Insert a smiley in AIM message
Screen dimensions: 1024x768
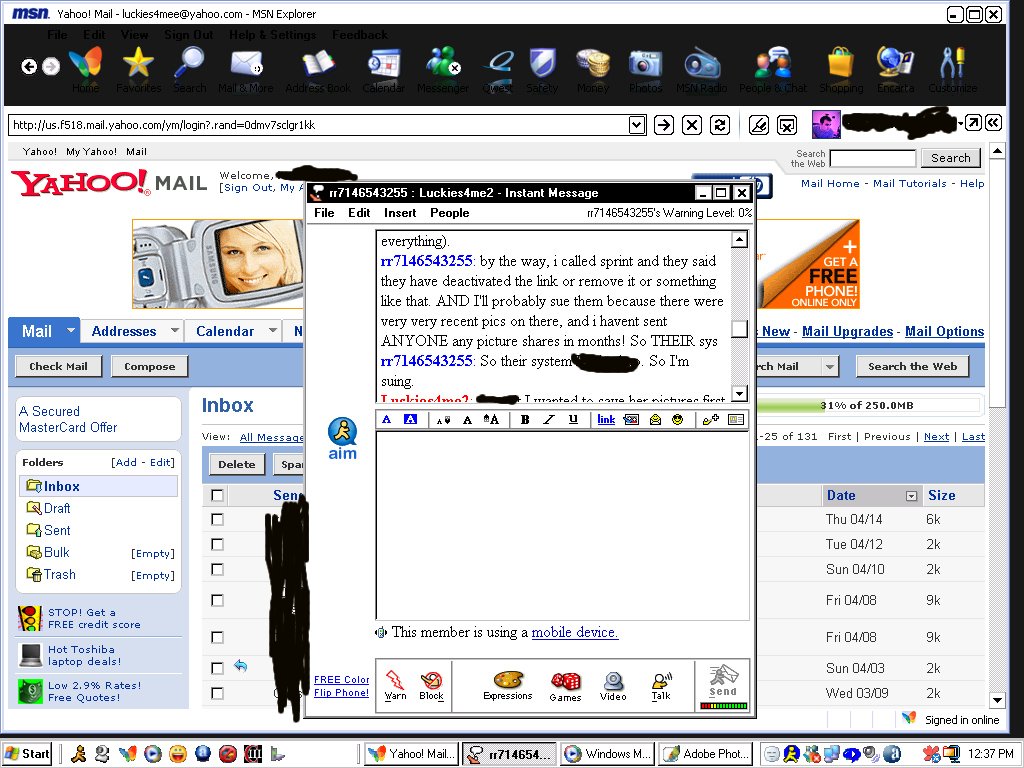tap(678, 419)
